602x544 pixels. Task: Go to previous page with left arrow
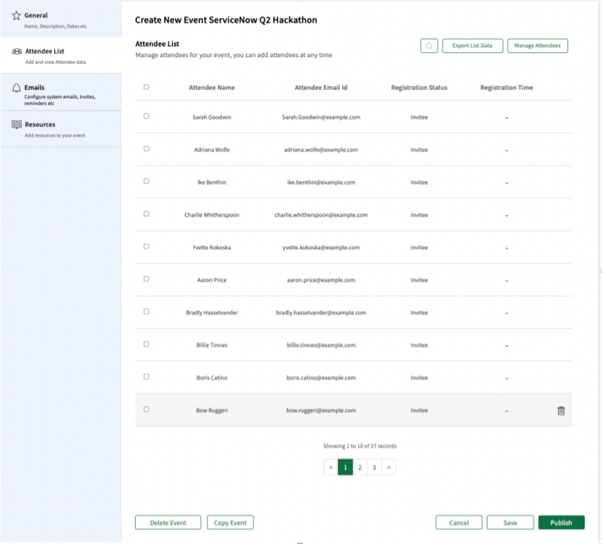point(331,467)
